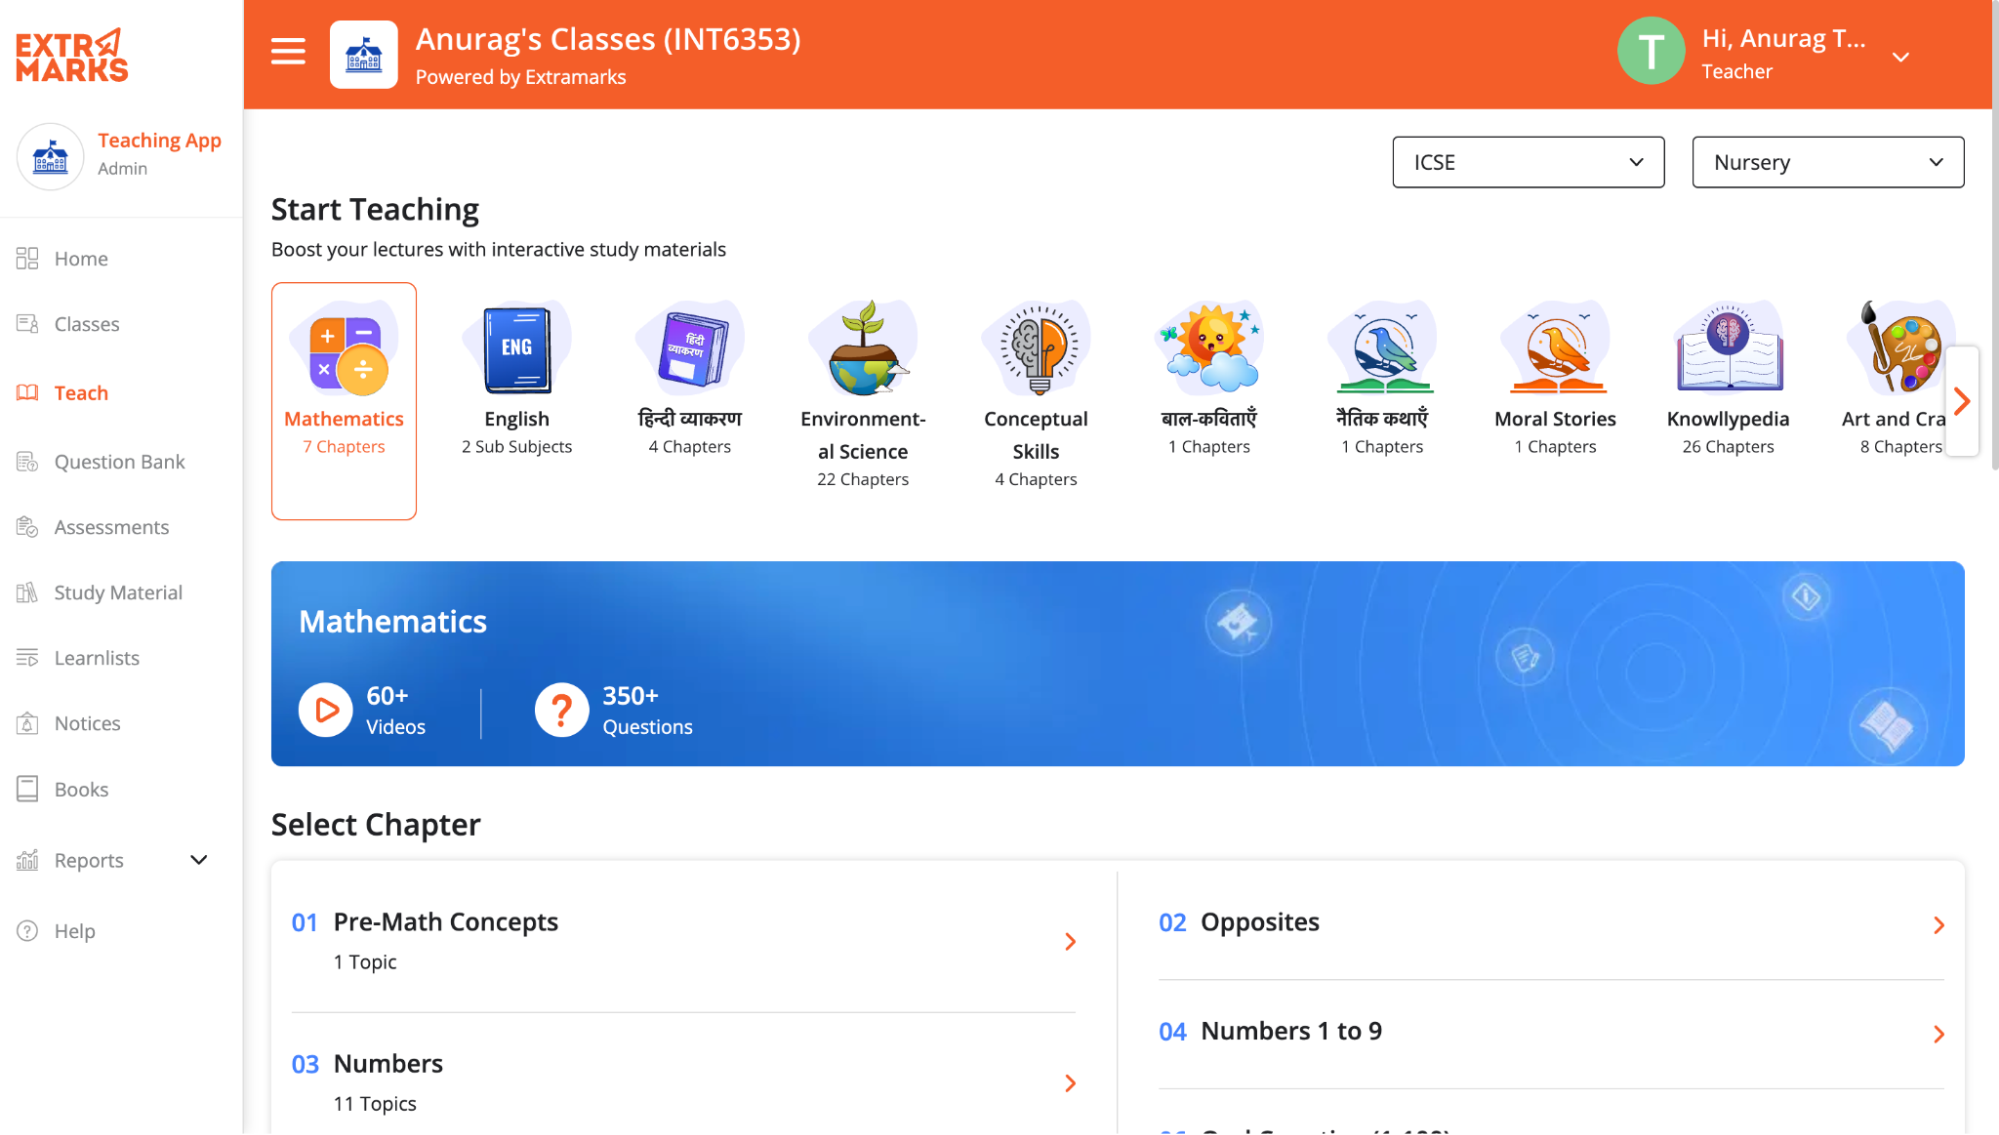The height and width of the screenshot is (1135, 1999).
Task: Click the 350+ Questions text
Action: [x=647, y=710]
